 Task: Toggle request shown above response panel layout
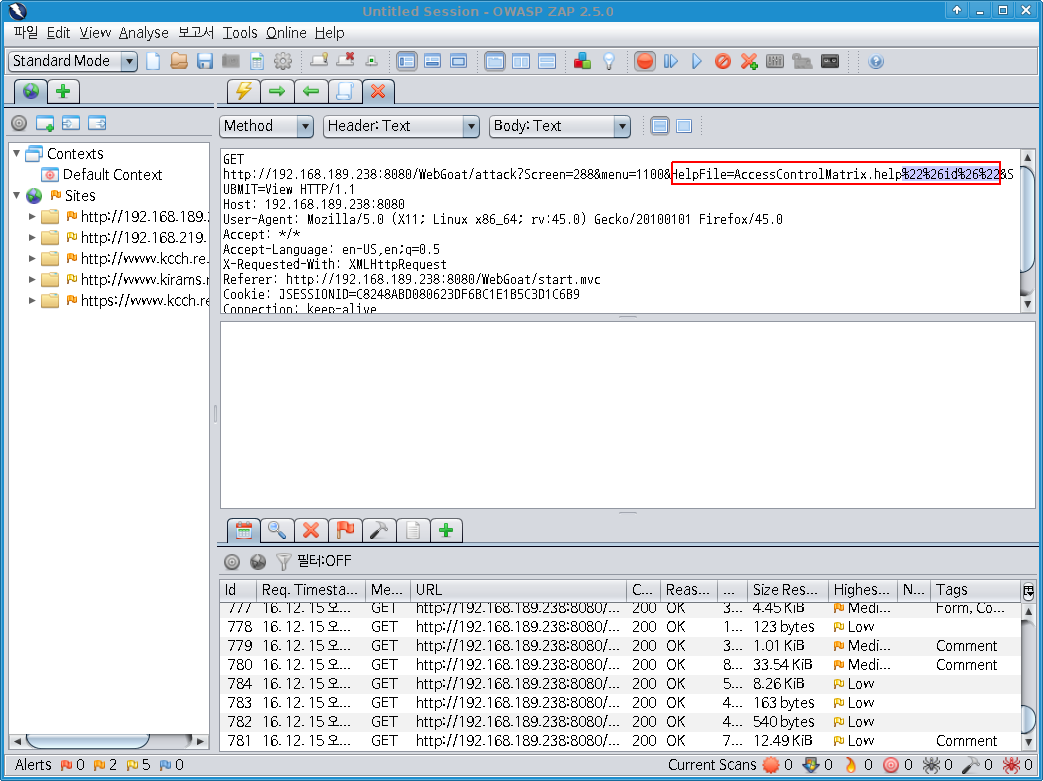[x=547, y=61]
